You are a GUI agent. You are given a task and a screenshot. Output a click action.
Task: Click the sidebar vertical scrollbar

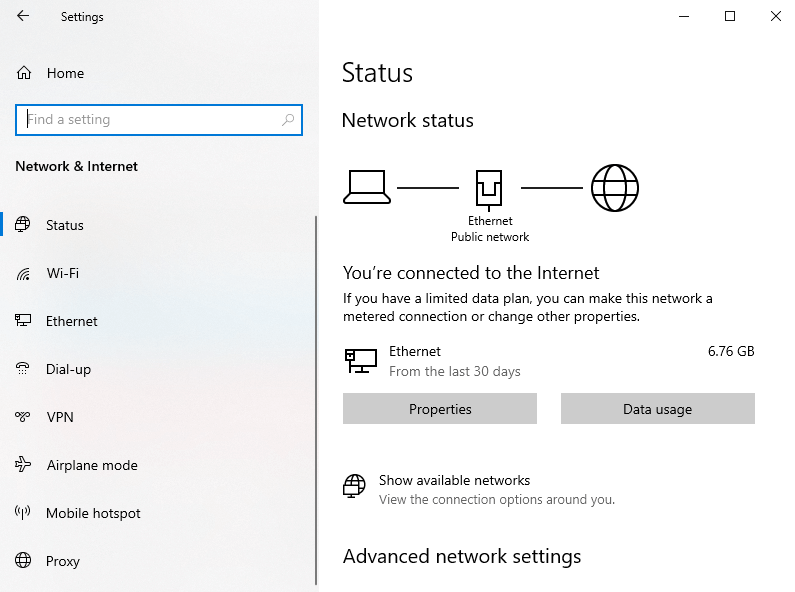tap(317, 400)
